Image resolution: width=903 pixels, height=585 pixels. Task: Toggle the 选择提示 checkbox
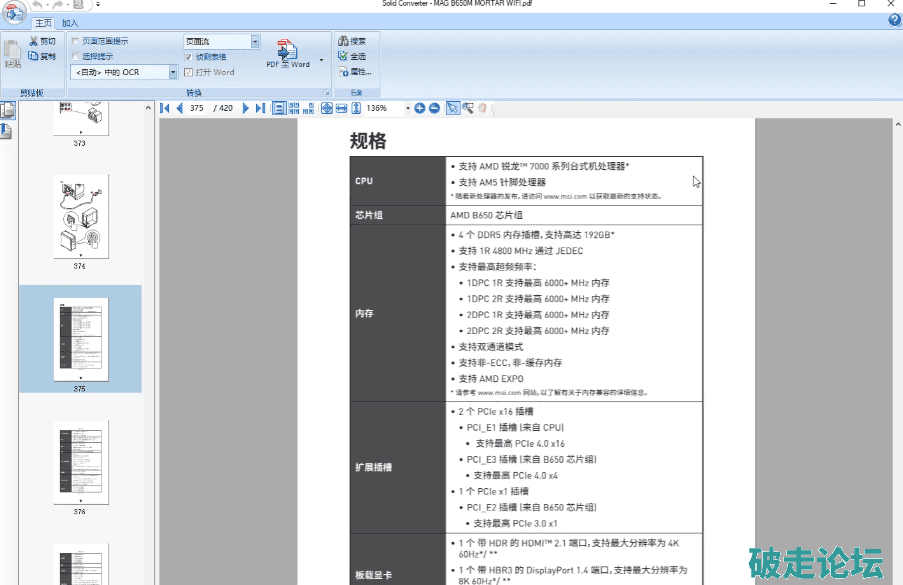75,56
